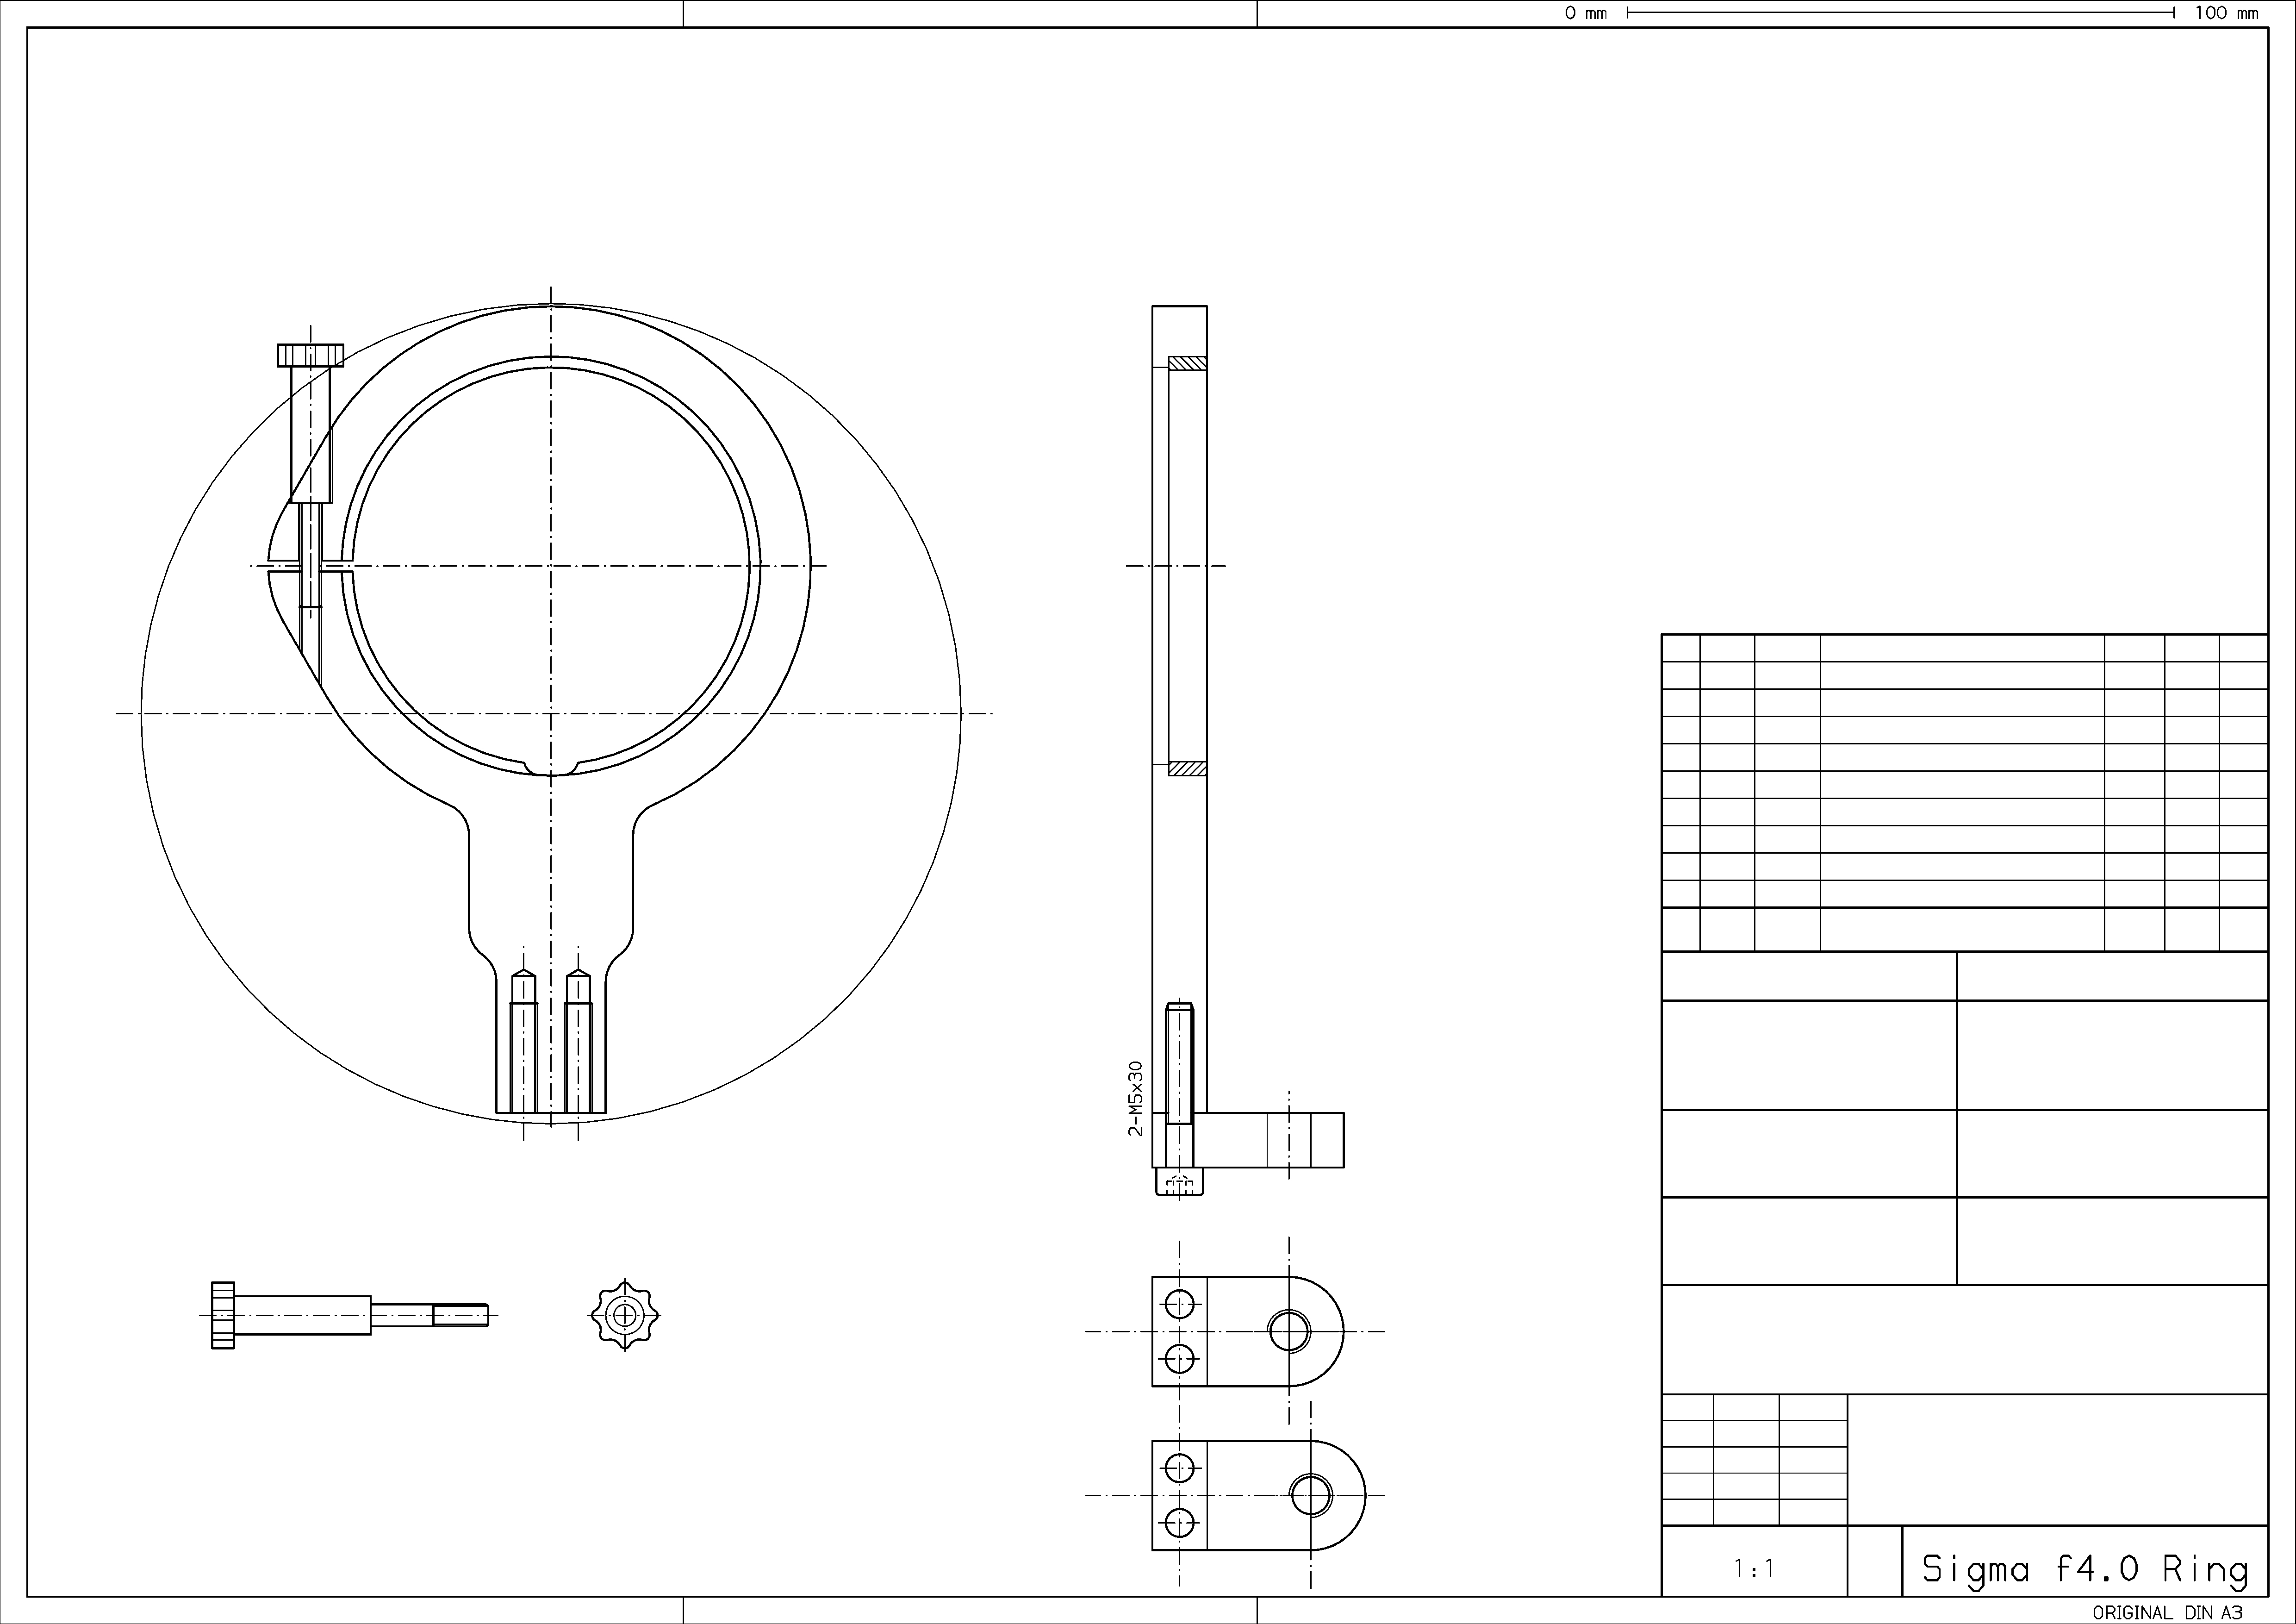Click the left threaded hole in the ring stem
2296x1624 pixels.
click(x=523, y=1040)
